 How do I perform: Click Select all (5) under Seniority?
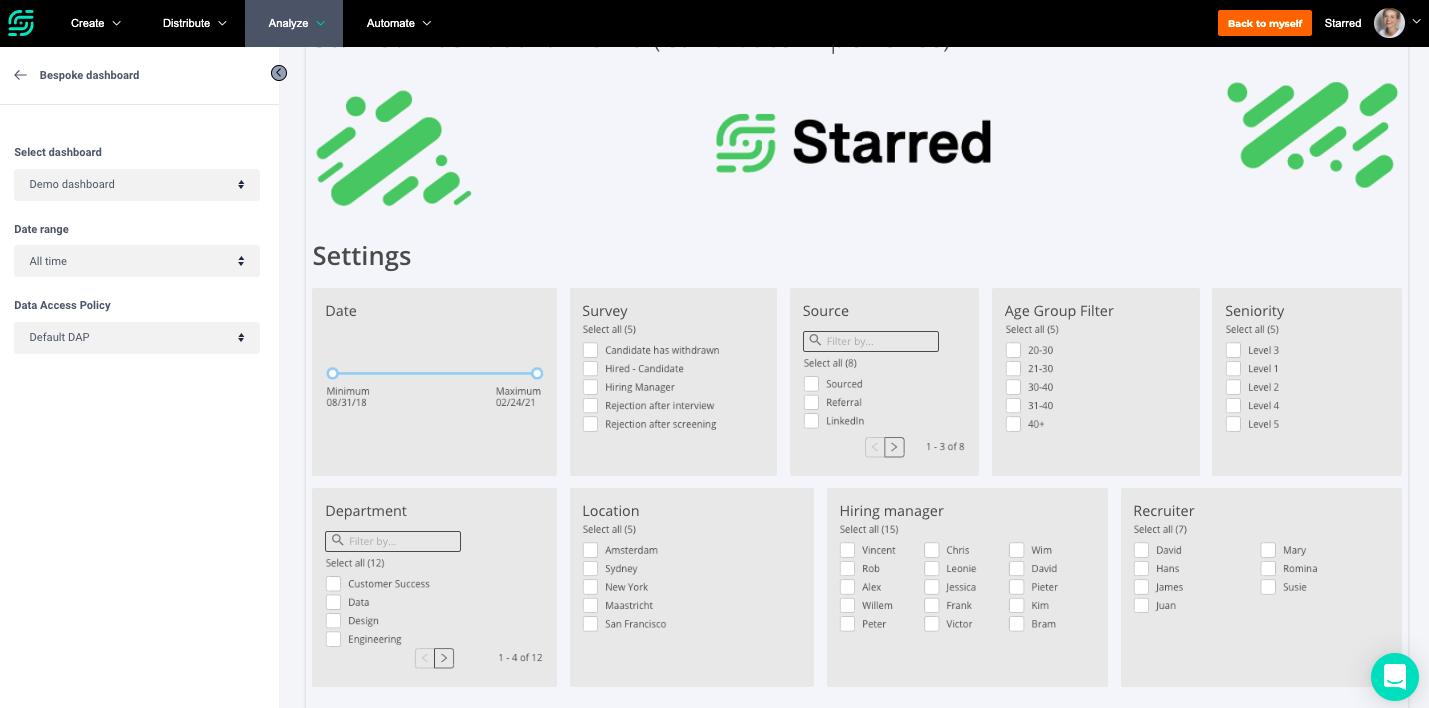[x=1252, y=330]
